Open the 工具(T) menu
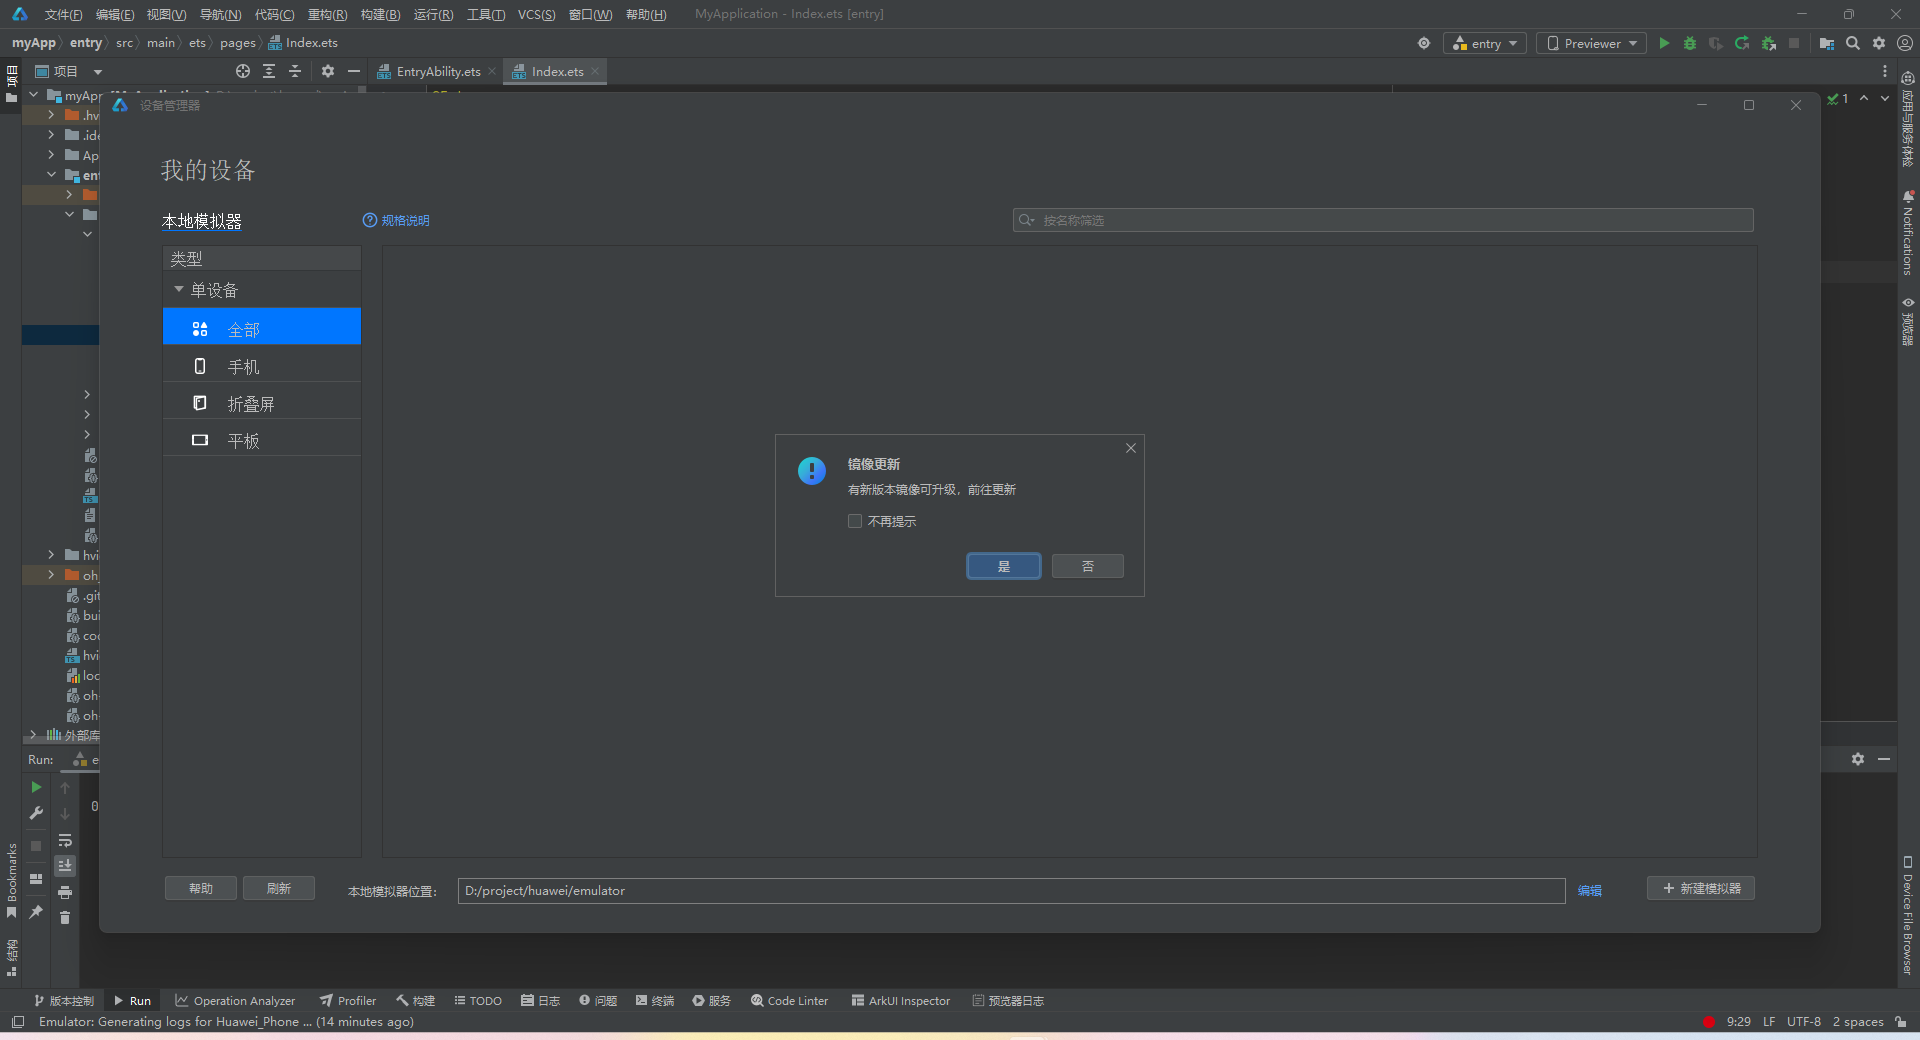1920x1040 pixels. (486, 14)
